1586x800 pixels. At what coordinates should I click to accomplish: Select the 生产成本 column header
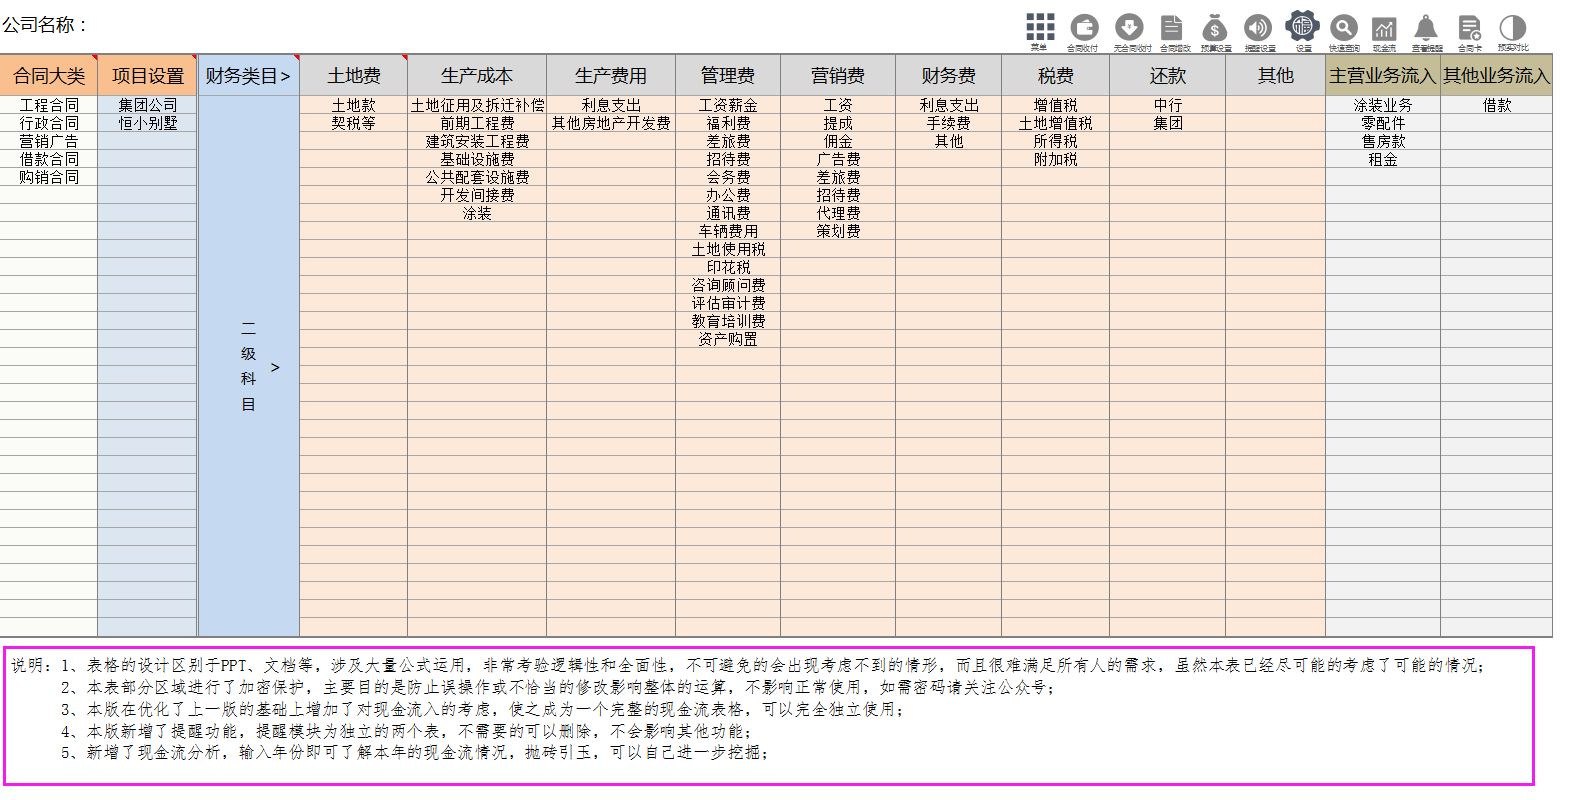tap(477, 76)
